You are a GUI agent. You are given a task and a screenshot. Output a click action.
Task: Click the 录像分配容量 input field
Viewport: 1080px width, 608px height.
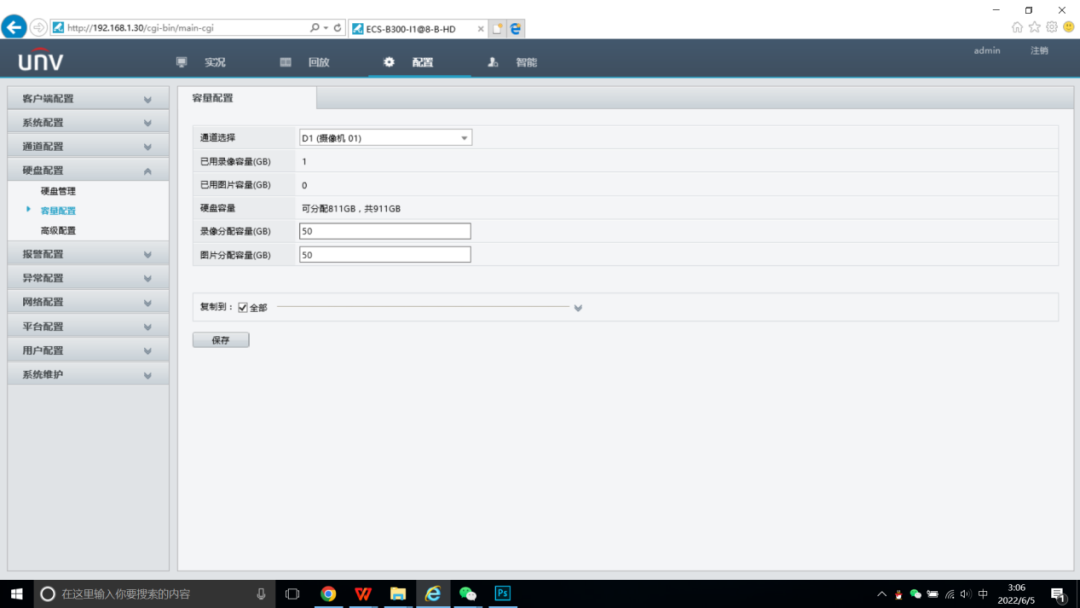point(385,231)
